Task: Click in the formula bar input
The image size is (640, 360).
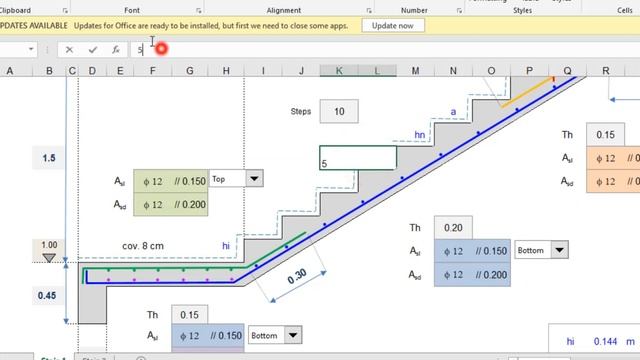Action: 384,50
